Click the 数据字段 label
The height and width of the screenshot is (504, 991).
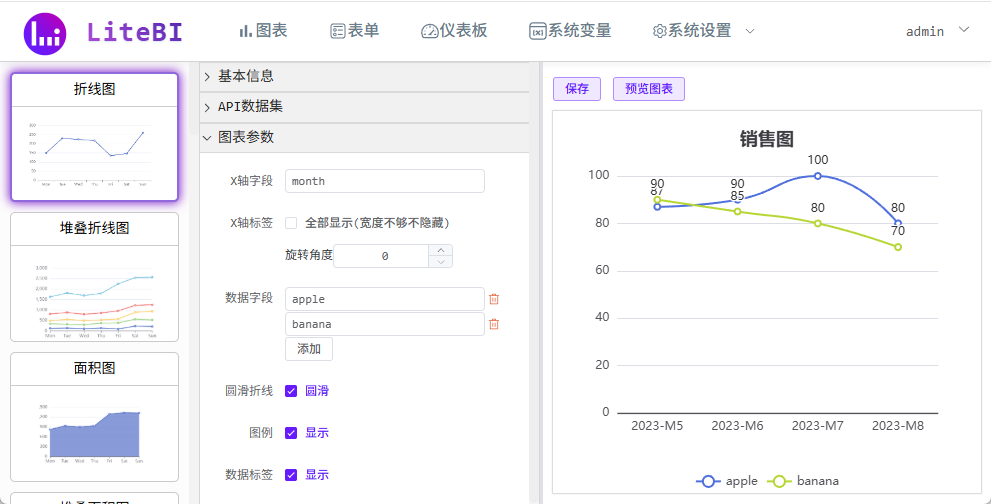(249, 298)
